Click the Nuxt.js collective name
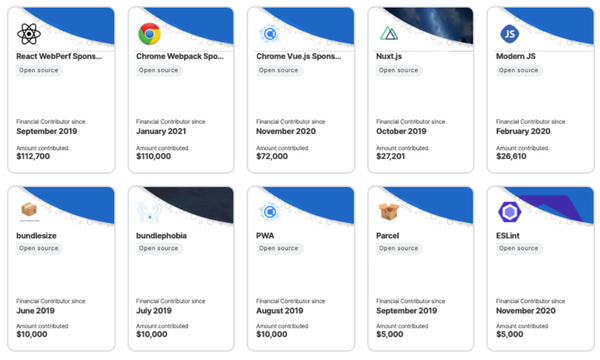 point(389,56)
